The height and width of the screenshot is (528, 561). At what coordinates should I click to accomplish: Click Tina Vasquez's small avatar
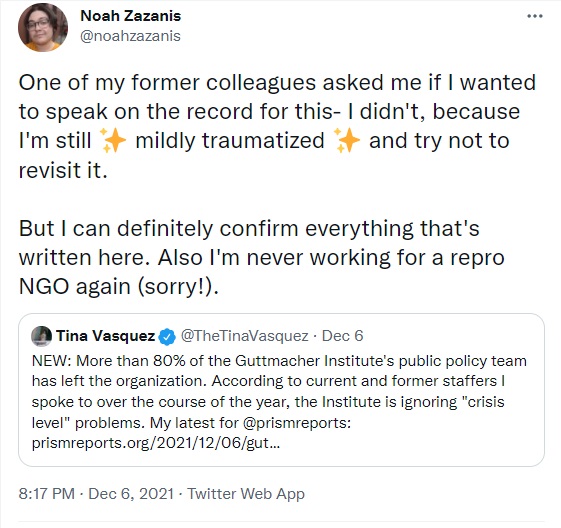(x=42, y=336)
